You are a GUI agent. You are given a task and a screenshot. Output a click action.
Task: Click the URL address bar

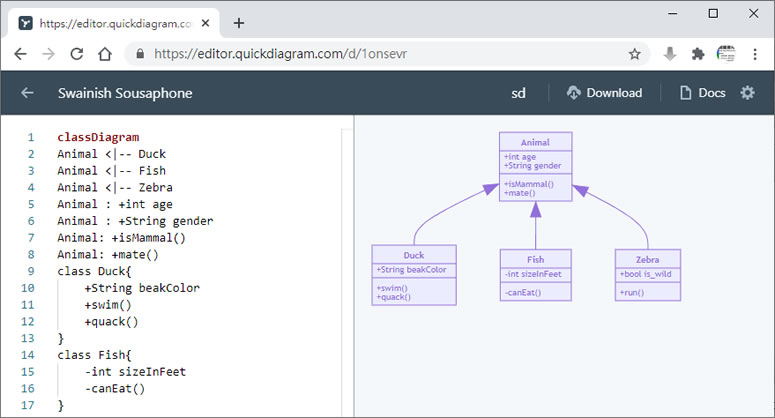point(380,54)
